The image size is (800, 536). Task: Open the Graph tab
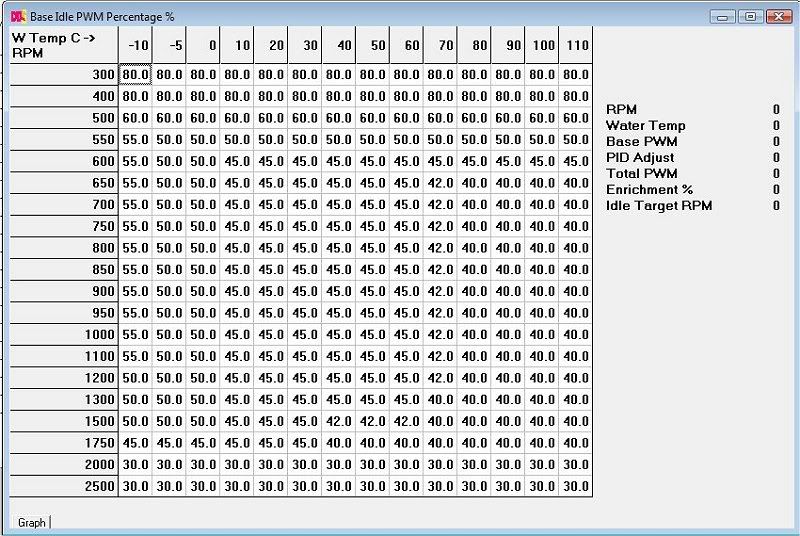click(31, 522)
